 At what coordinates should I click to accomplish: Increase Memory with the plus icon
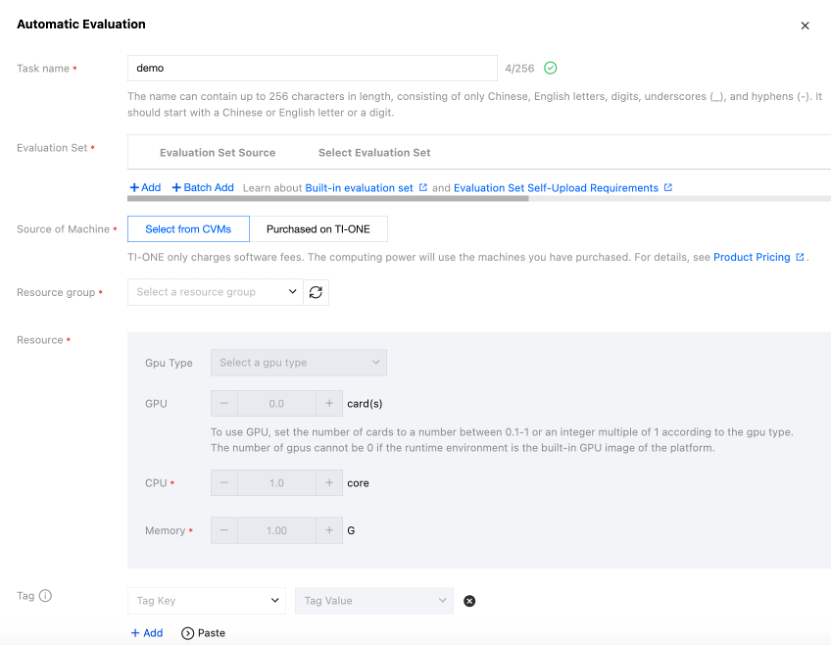pos(329,531)
